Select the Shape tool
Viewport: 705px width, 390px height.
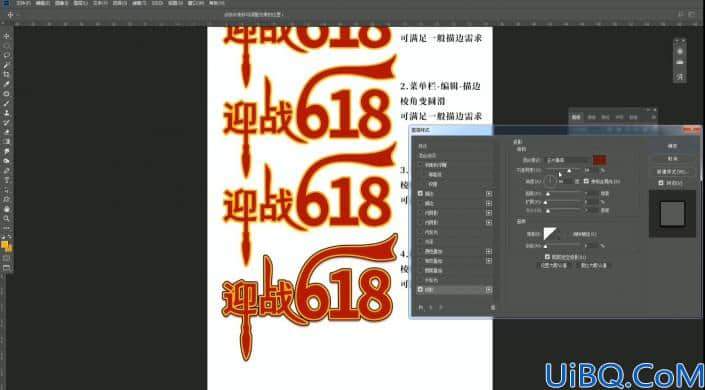click(7, 199)
